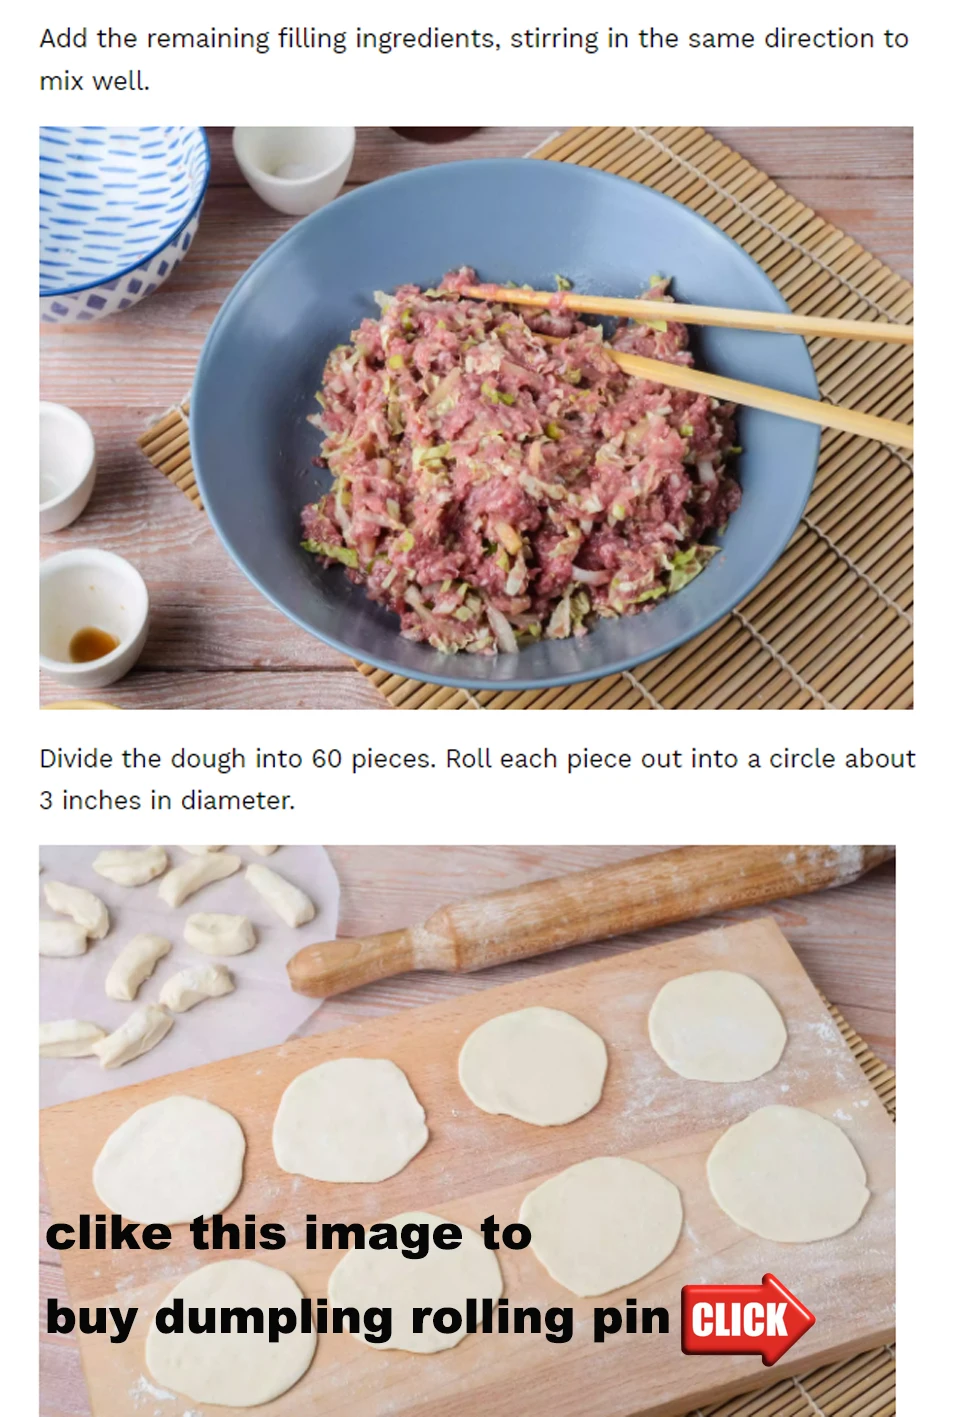Click the 'Add the remaining filling ingredients' paragraph
Viewport: 960px width, 1417px height.
click(x=474, y=59)
